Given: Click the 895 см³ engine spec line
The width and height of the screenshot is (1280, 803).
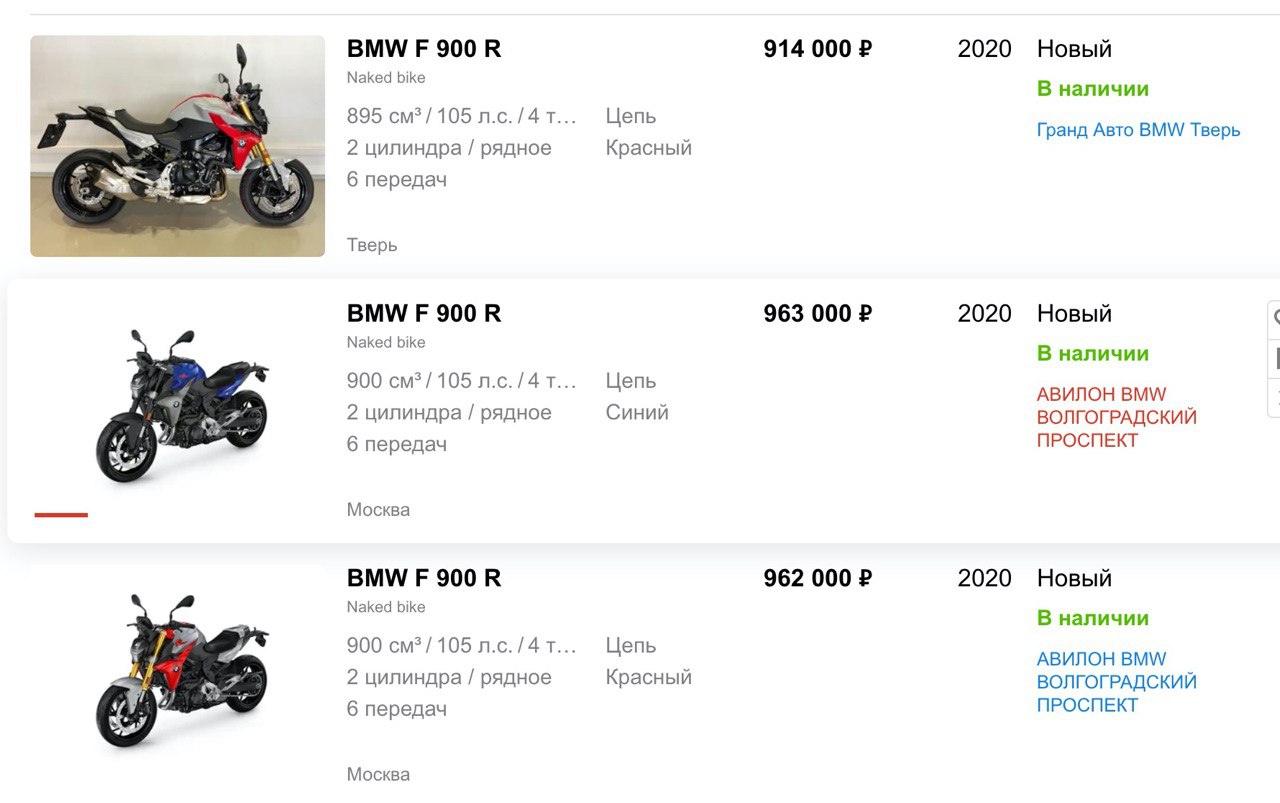Looking at the screenshot, I should [462, 116].
